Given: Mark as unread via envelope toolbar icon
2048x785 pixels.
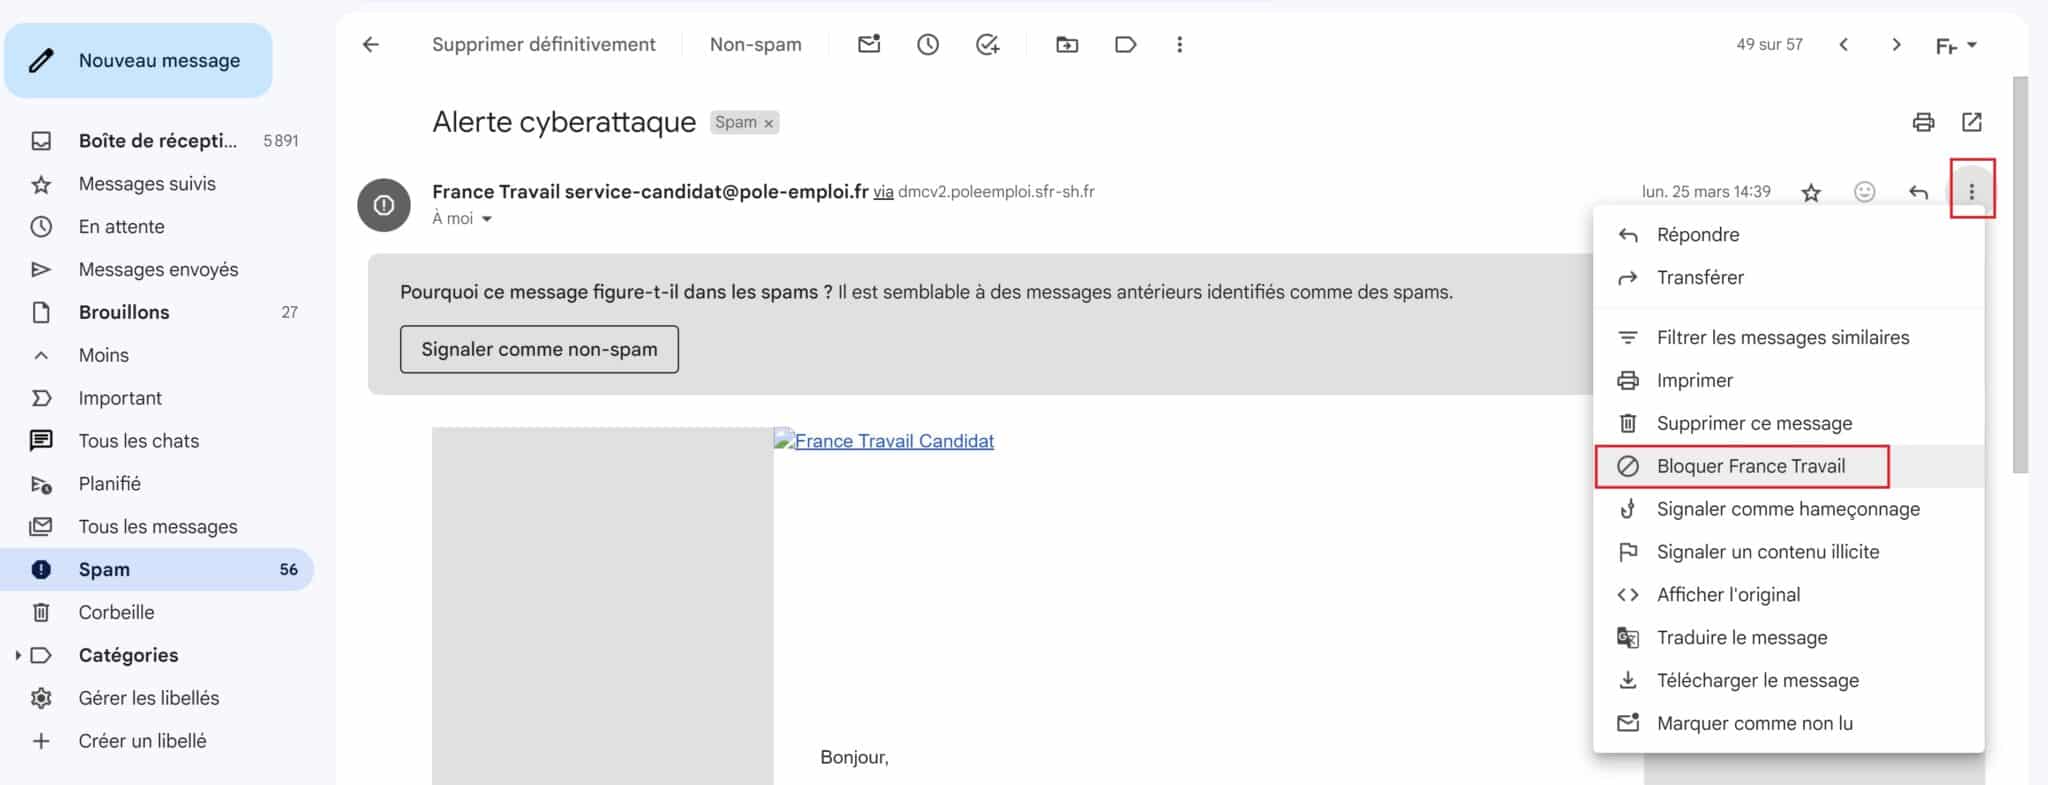Looking at the screenshot, I should (x=869, y=44).
